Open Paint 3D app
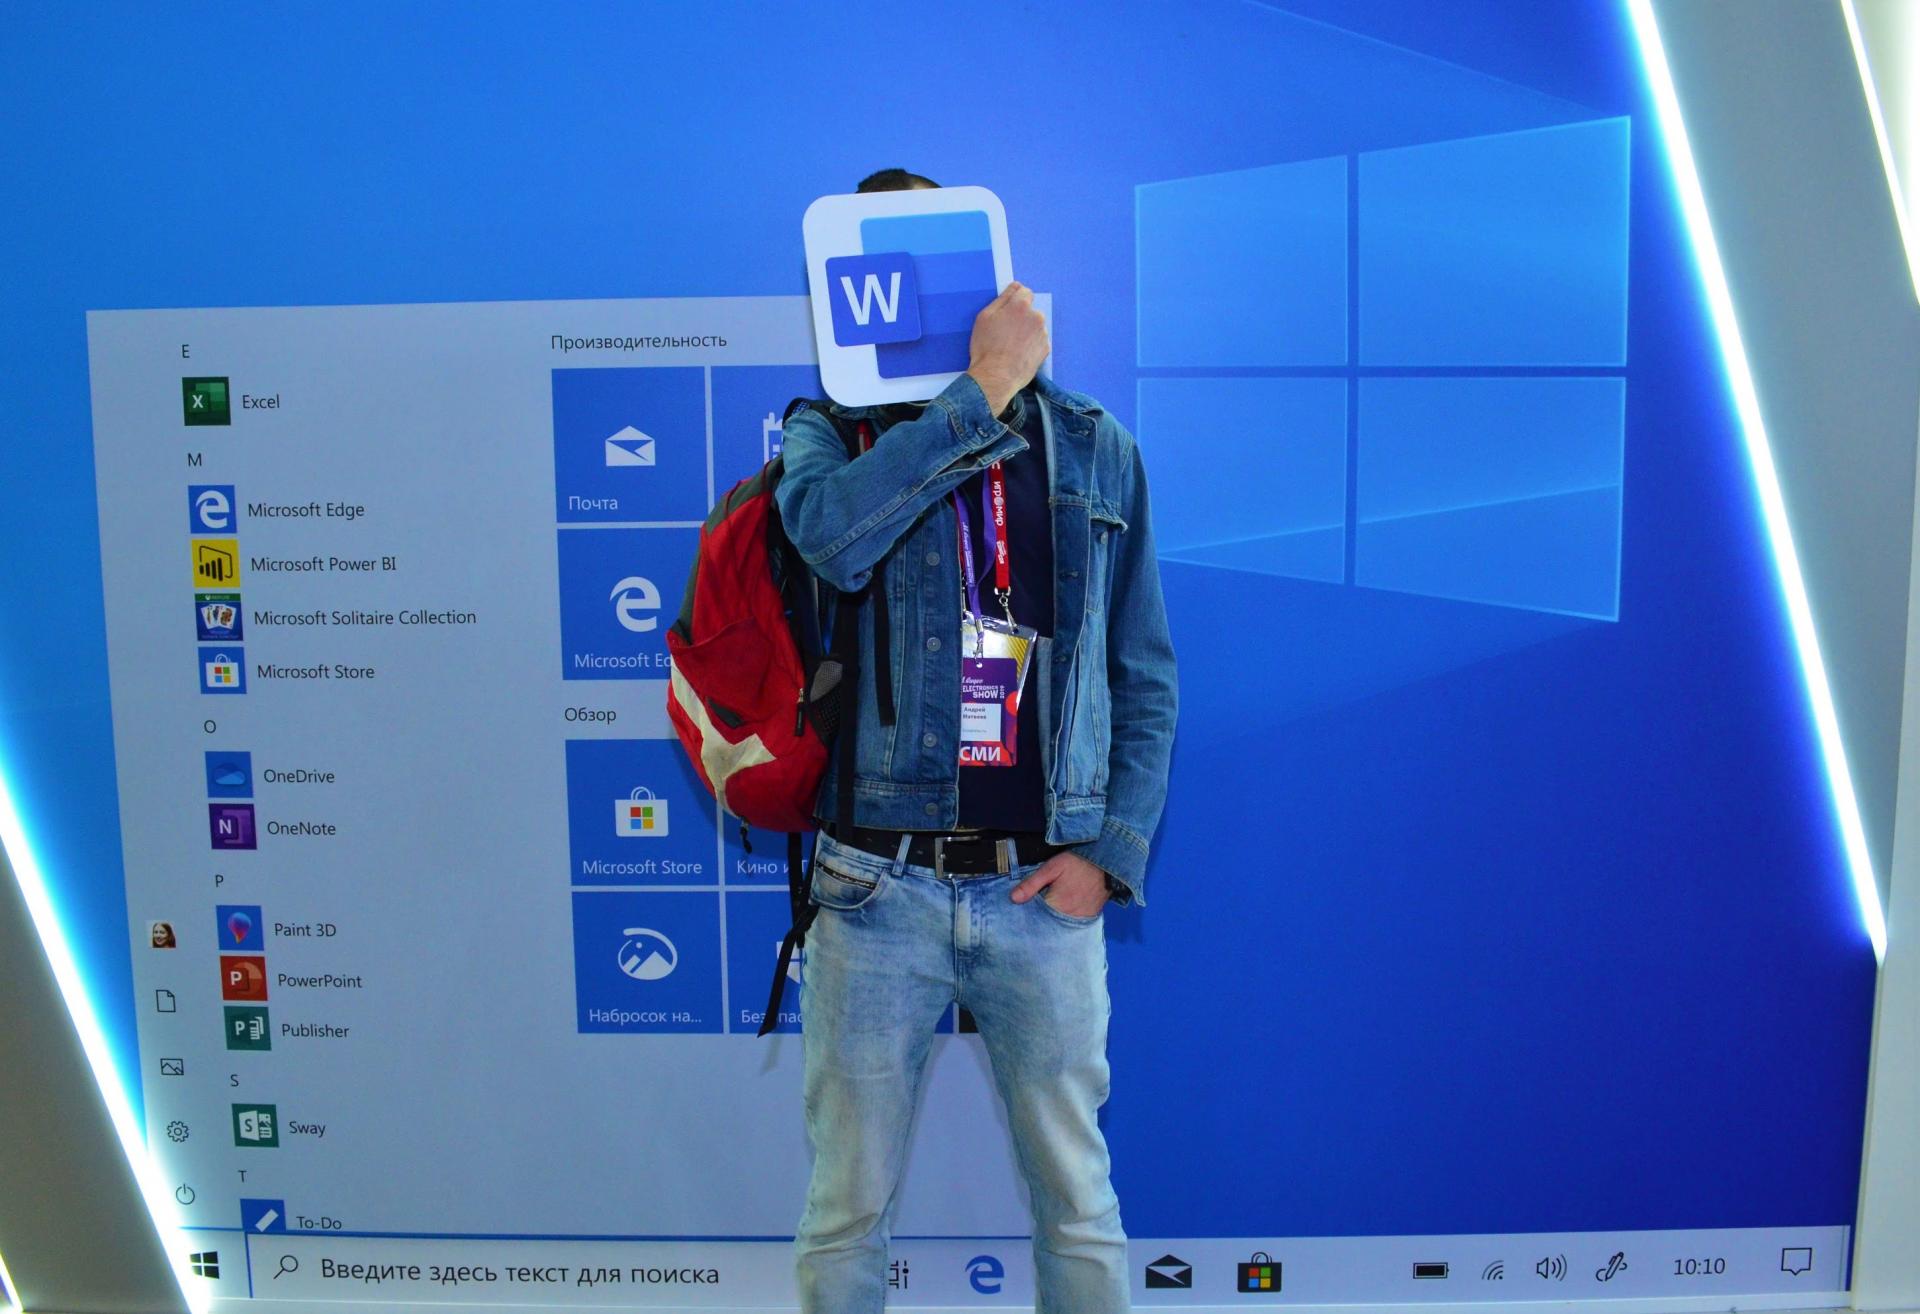Viewport: 1920px width, 1314px height. click(277, 929)
